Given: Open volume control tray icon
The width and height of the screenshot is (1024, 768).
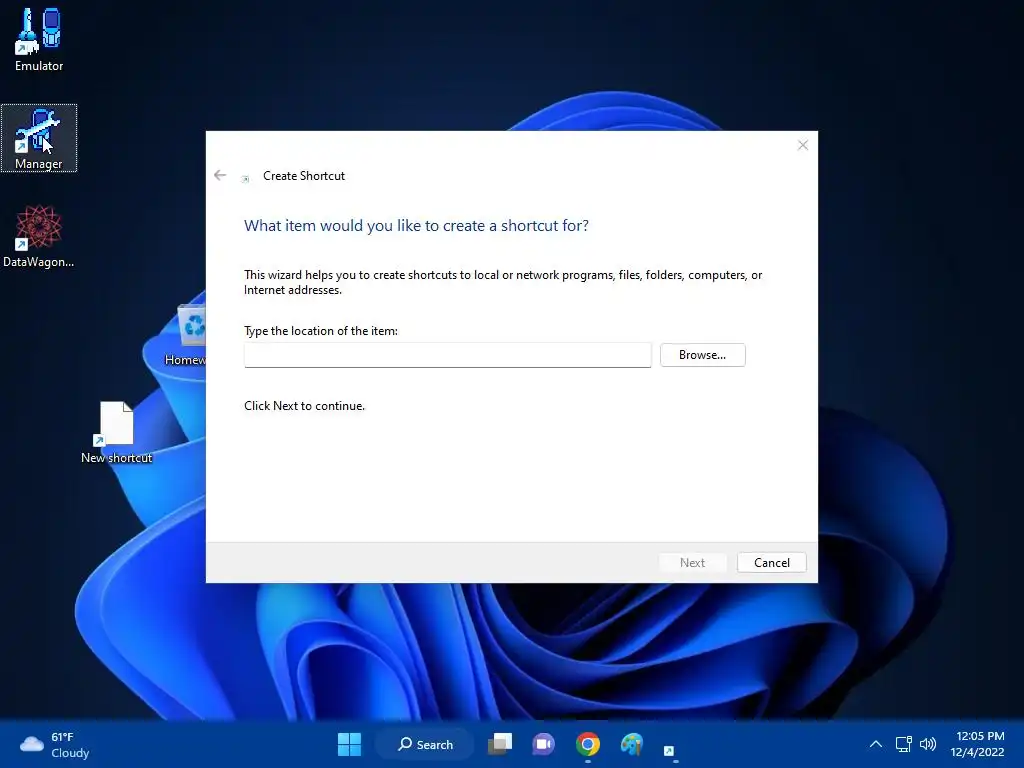Looking at the screenshot, I should coord(928,744).
